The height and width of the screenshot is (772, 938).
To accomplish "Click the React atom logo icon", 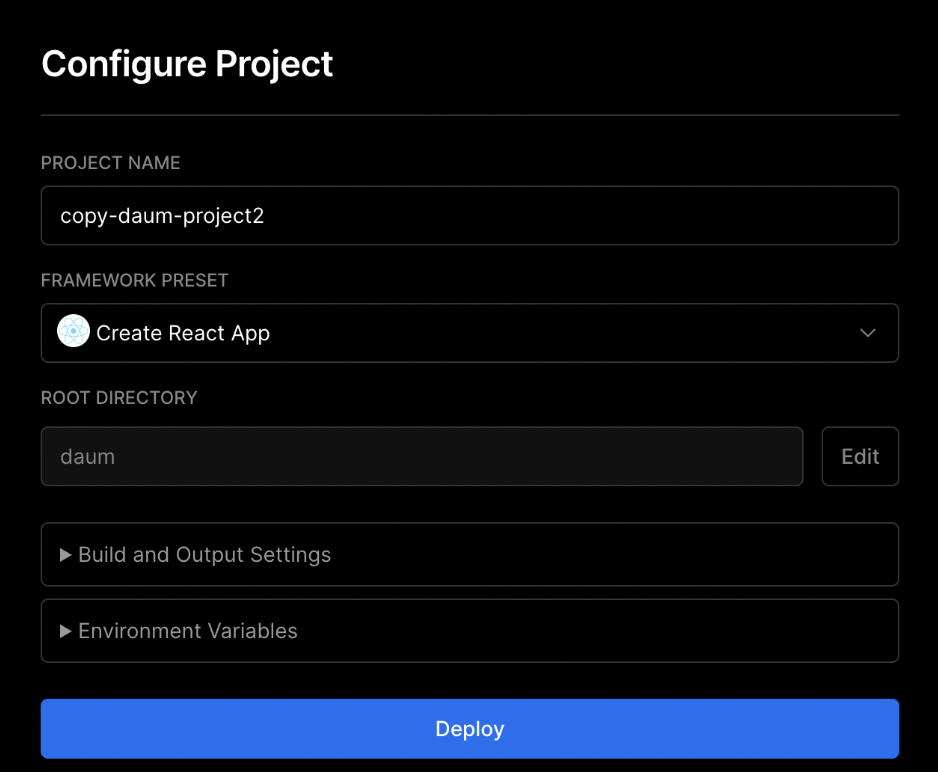I will 74,331.
